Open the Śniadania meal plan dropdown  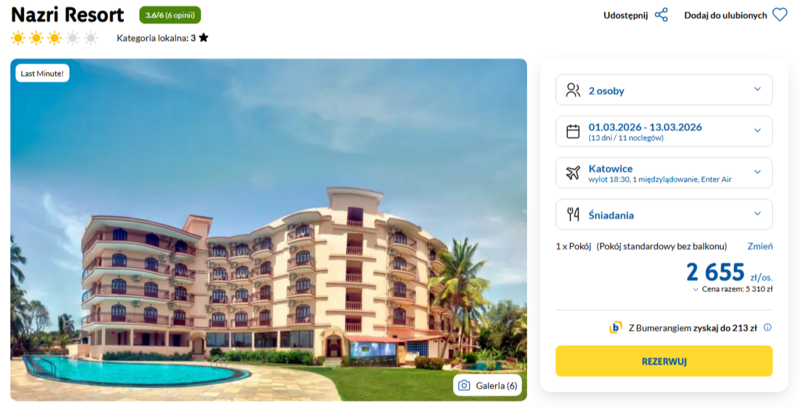click(664, 214)
